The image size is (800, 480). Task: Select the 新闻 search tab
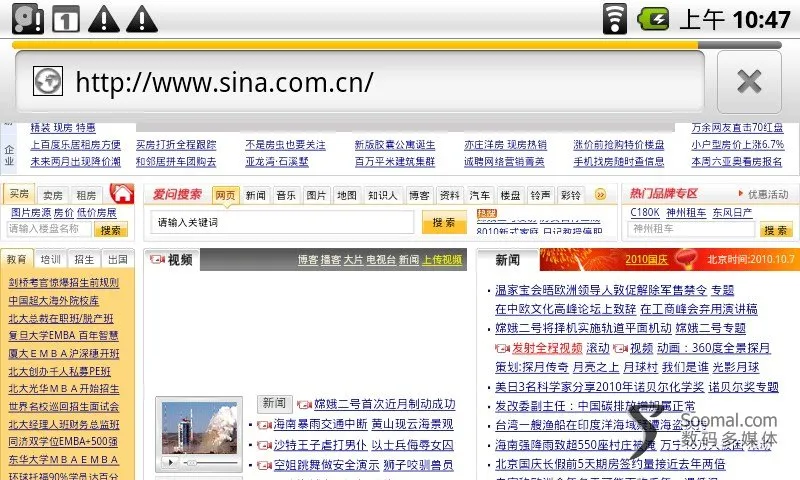[256, 195]
